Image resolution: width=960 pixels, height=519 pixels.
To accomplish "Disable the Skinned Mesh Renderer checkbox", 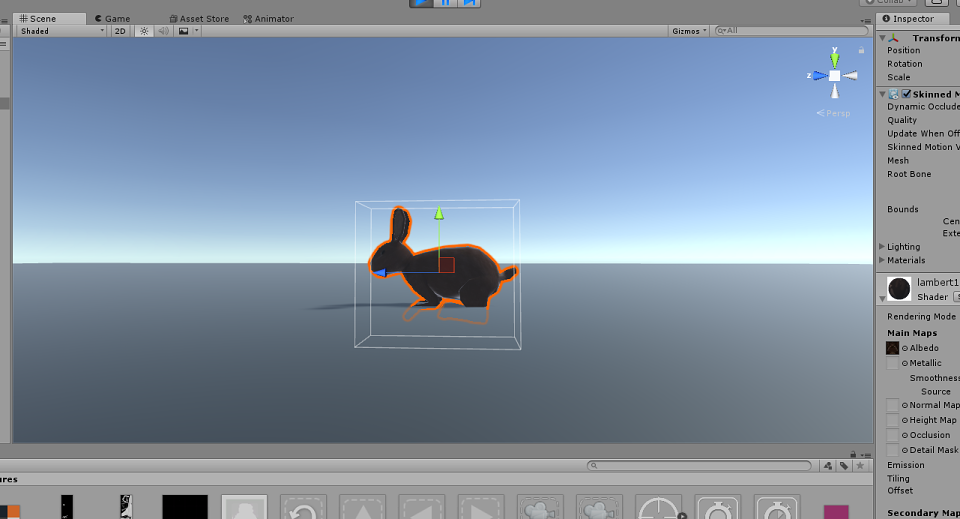I will click(906, 94).
